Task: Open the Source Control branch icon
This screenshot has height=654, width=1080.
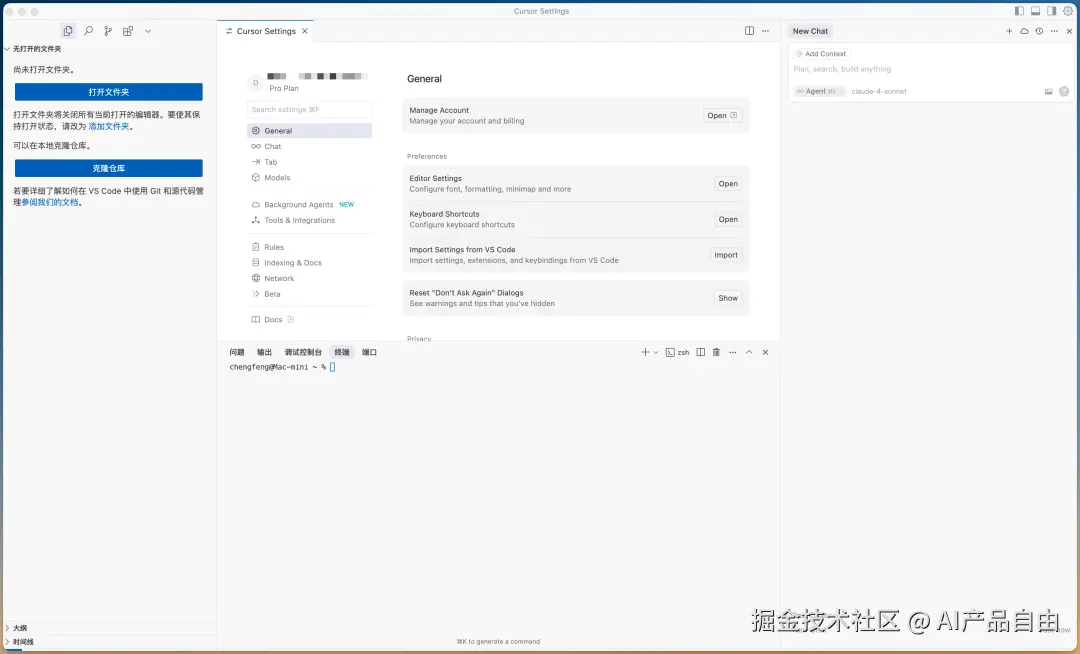Action: coord(108,31)
